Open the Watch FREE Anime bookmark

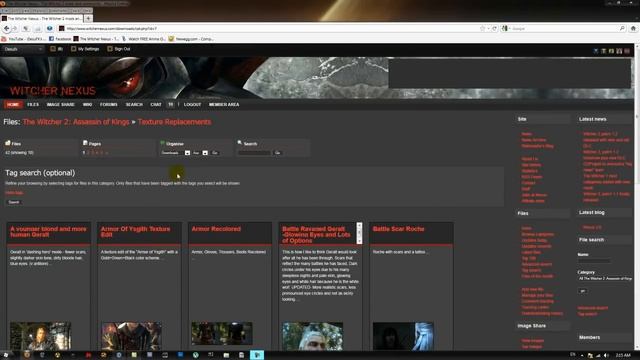click(144, 39)
